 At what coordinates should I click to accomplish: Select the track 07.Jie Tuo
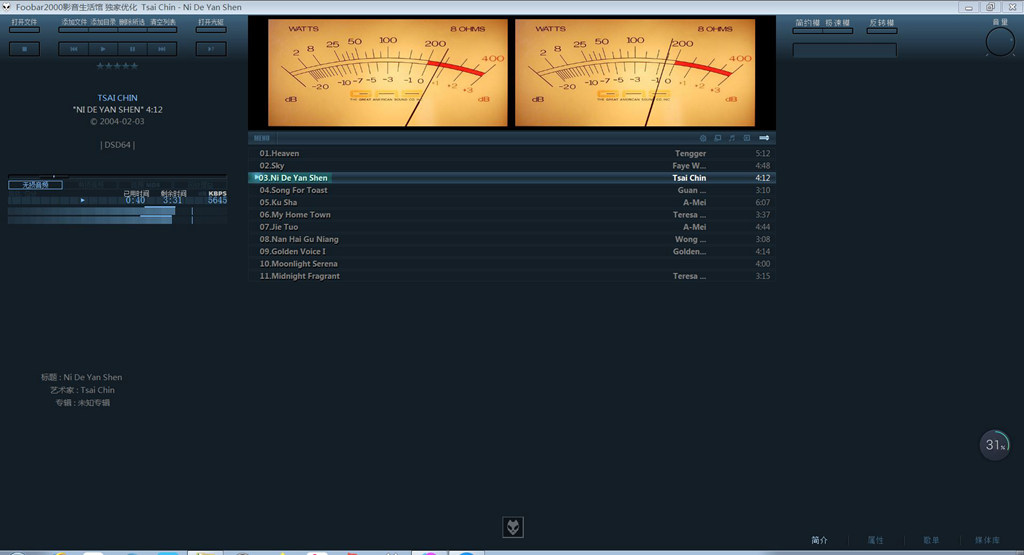coord(512,227)
